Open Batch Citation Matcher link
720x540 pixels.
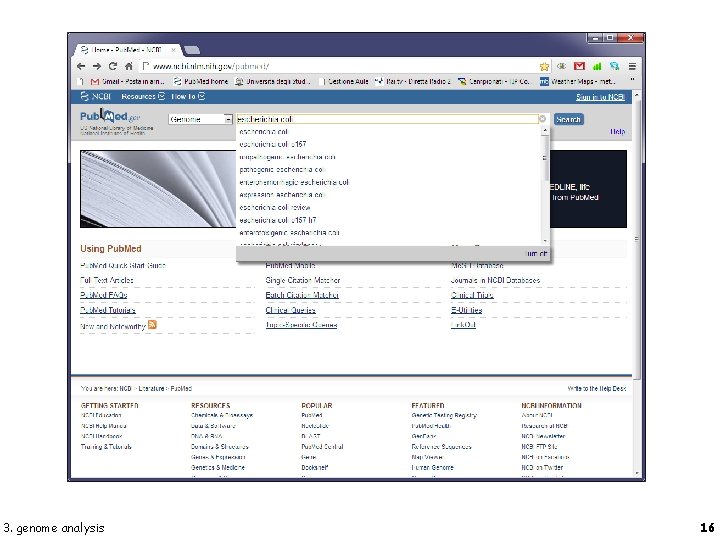pyautogui.click(x=302, y=295)
